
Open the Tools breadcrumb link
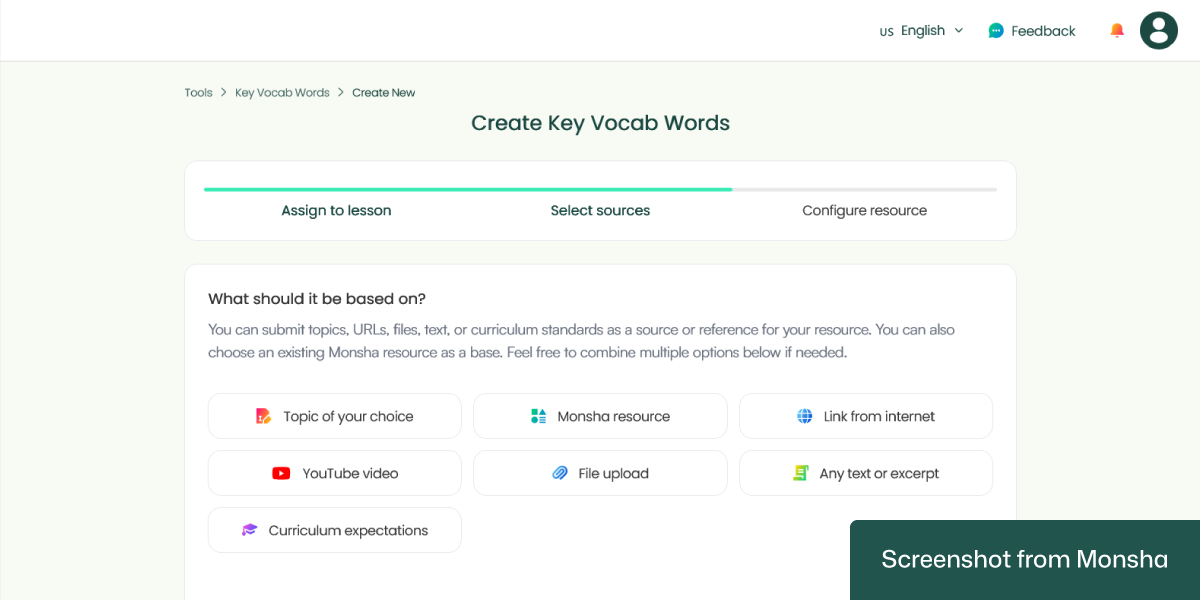(x=198, y=93)
